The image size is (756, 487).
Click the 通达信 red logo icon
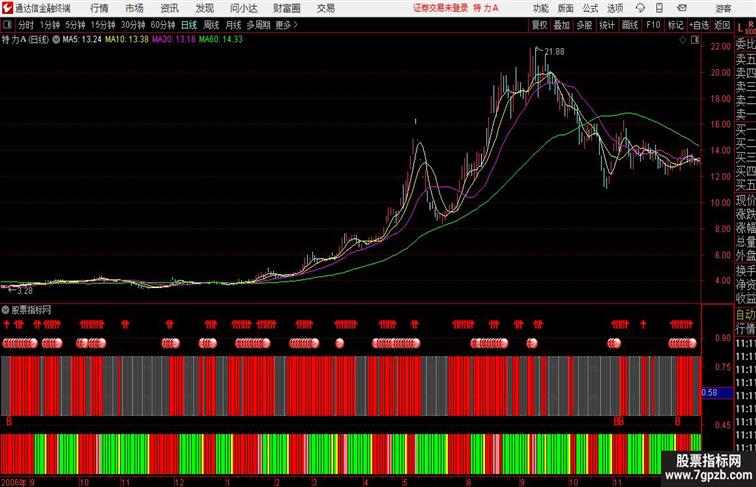pyautogui.click(x=7, y=8)
